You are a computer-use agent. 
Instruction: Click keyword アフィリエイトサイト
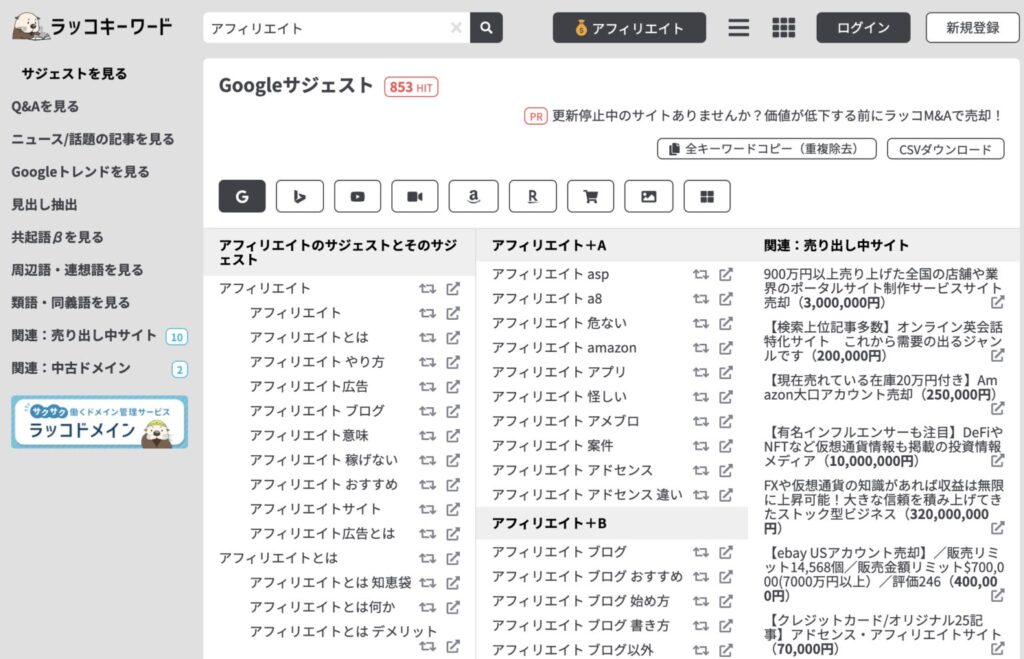[x=315, y=509]
